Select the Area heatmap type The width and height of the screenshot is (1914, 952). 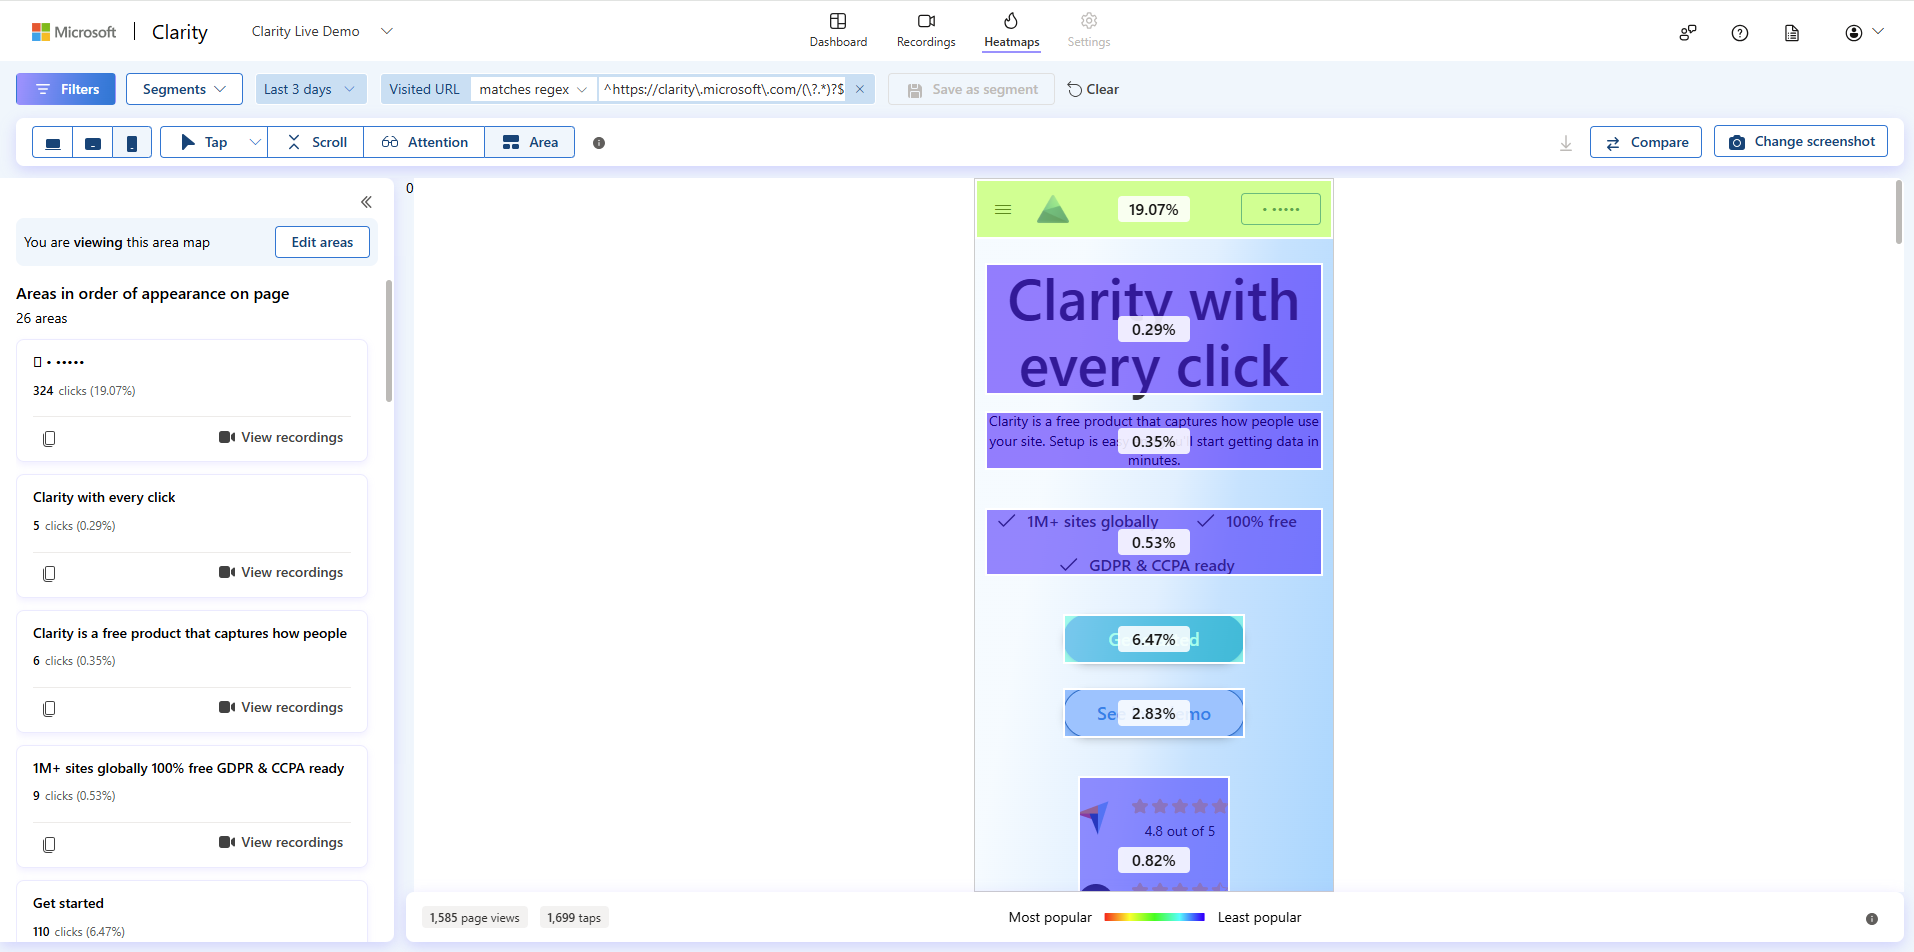[x=530, y=143]
